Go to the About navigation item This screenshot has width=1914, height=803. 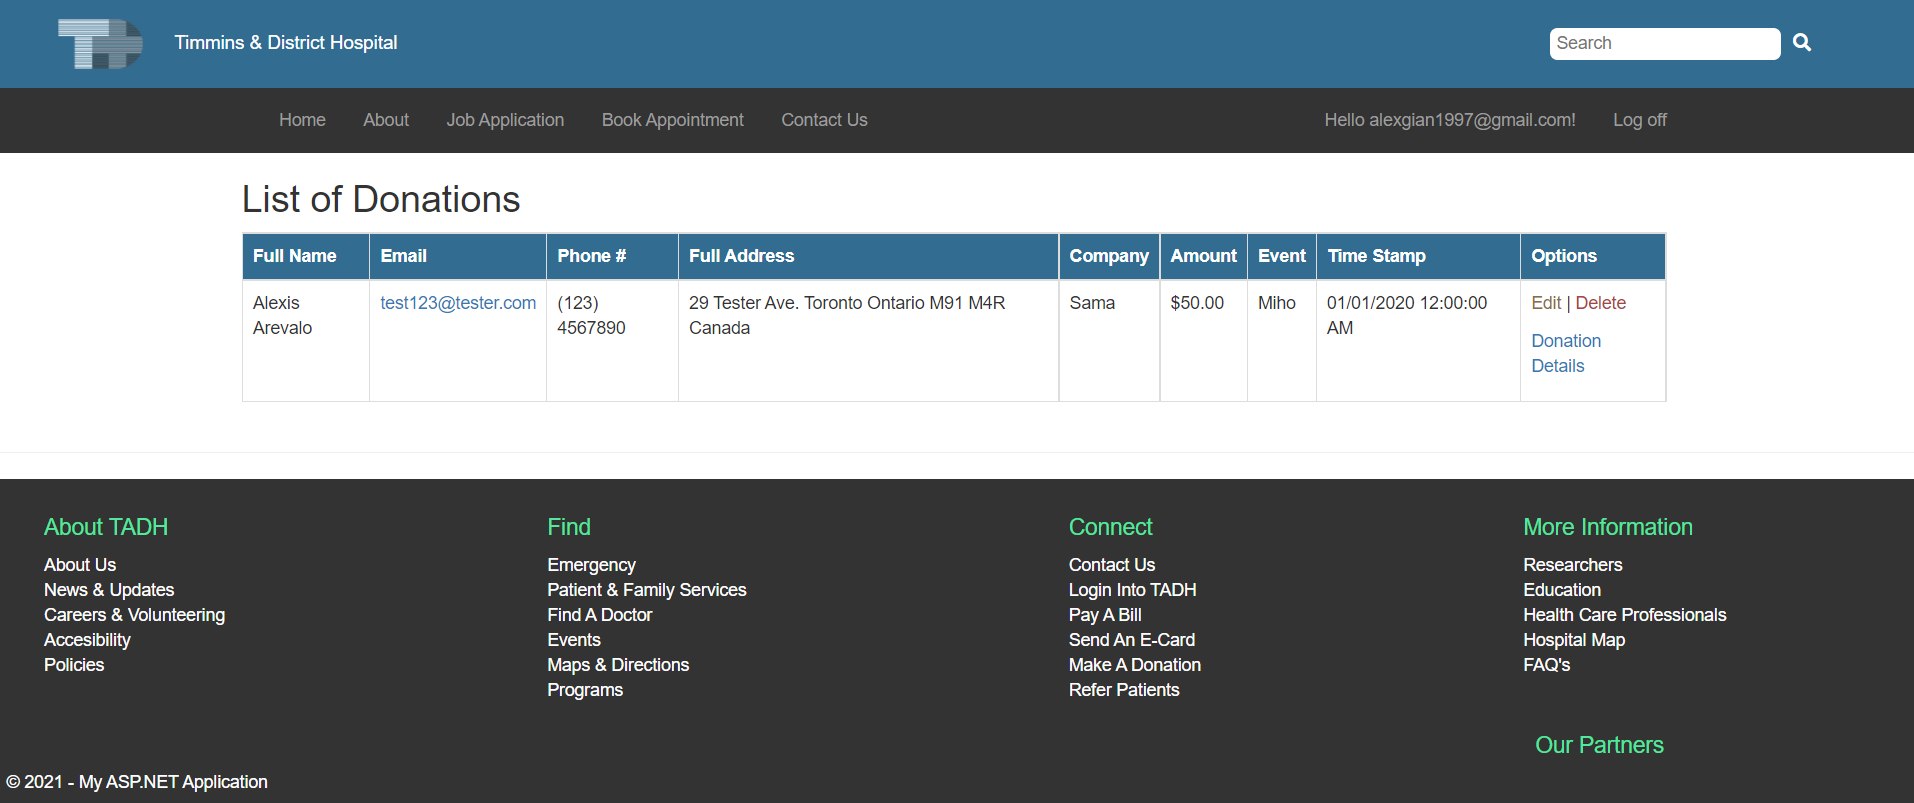(x=386, y=120)
